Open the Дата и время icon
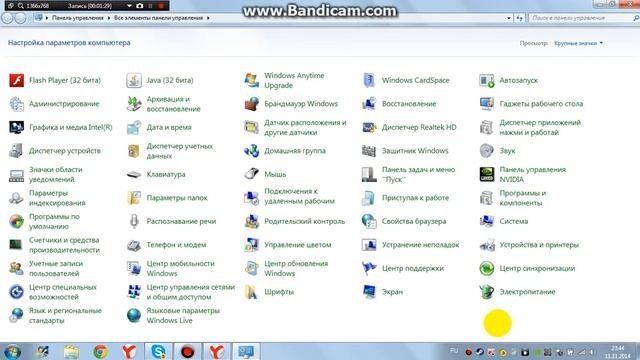The height and width of the screenshot is (360, 640). [134, 127]
